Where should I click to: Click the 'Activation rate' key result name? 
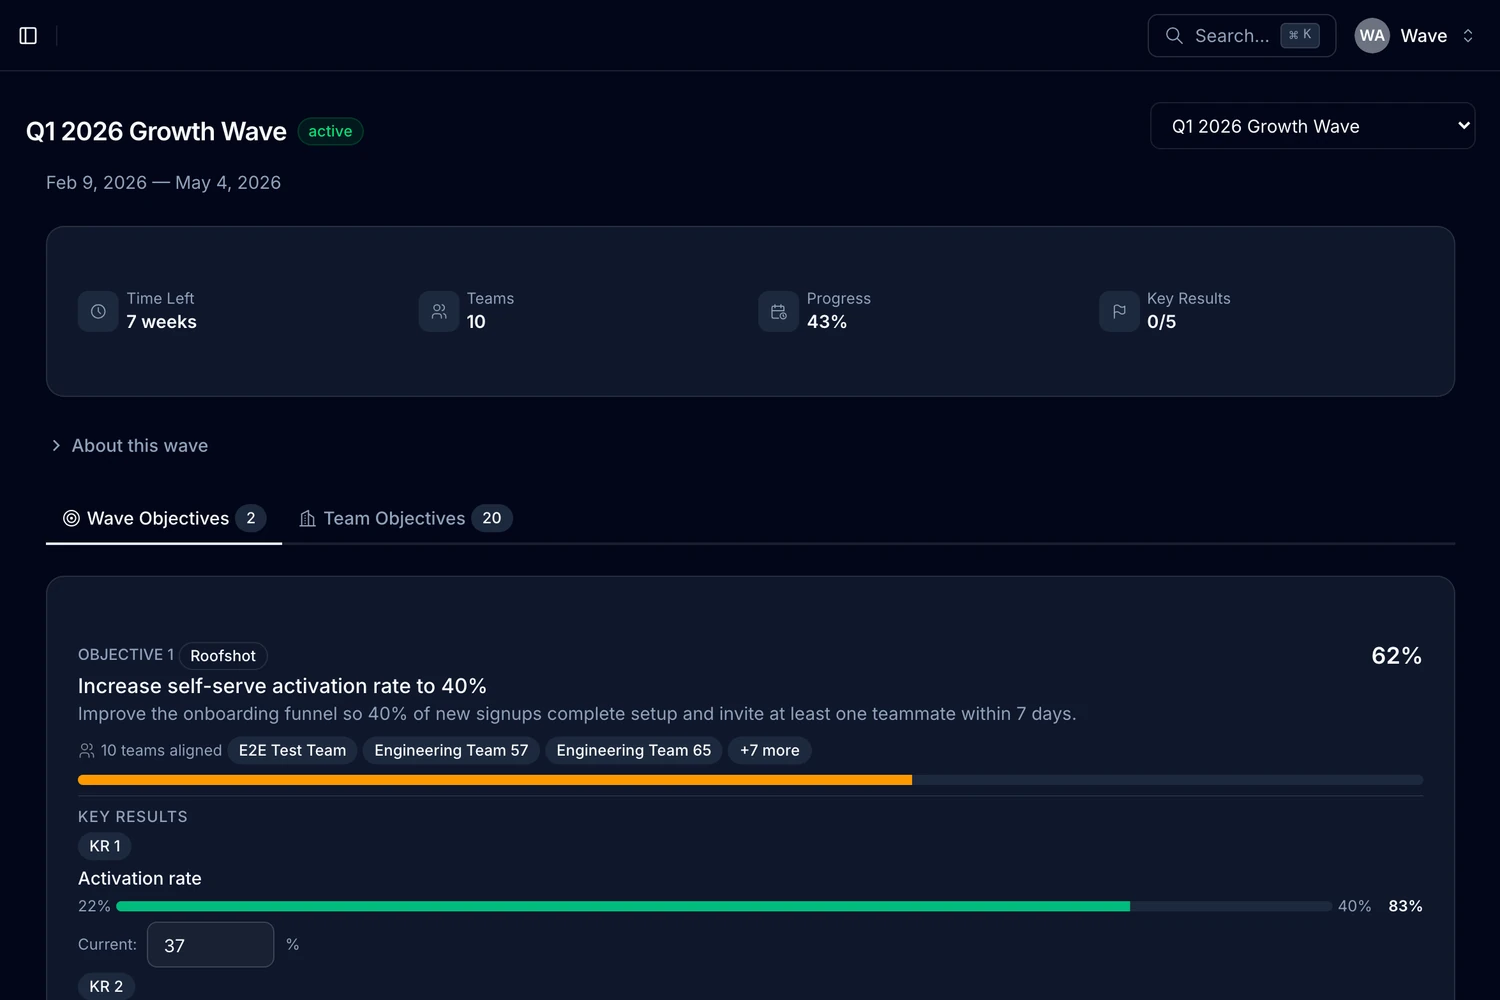pyautogui.click(x=140, y=878)
